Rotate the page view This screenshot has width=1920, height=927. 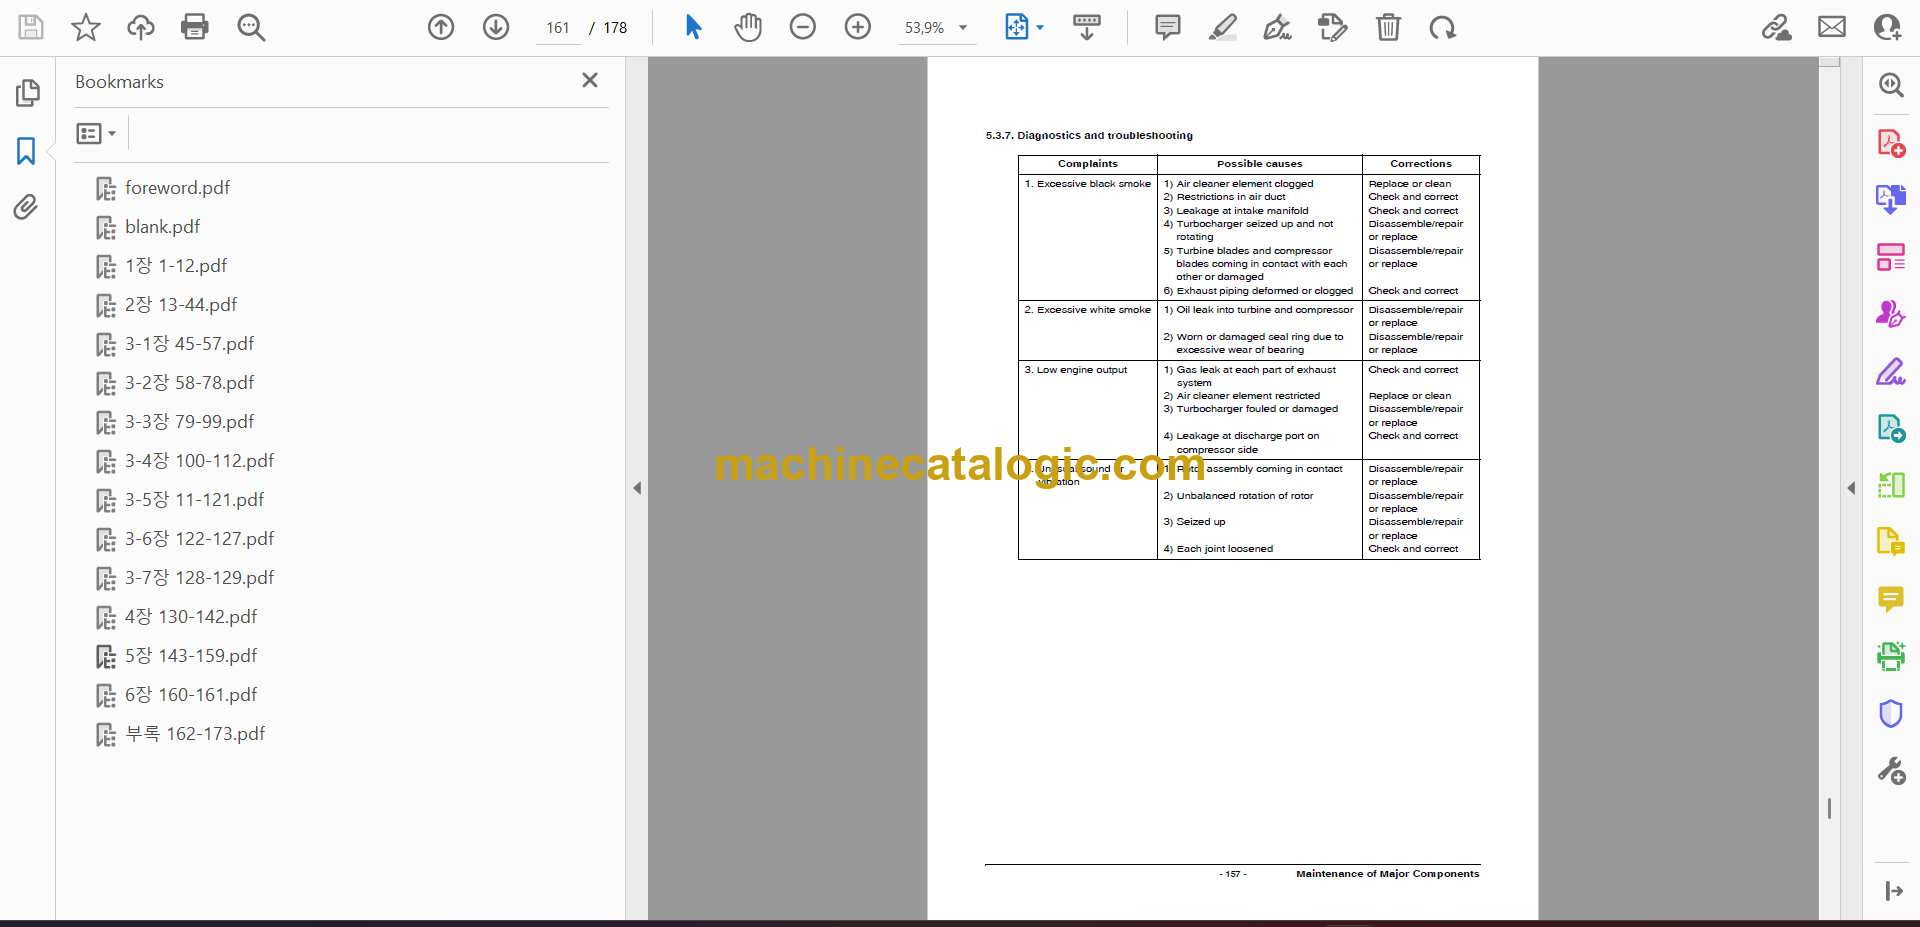tap(1443, 27)
